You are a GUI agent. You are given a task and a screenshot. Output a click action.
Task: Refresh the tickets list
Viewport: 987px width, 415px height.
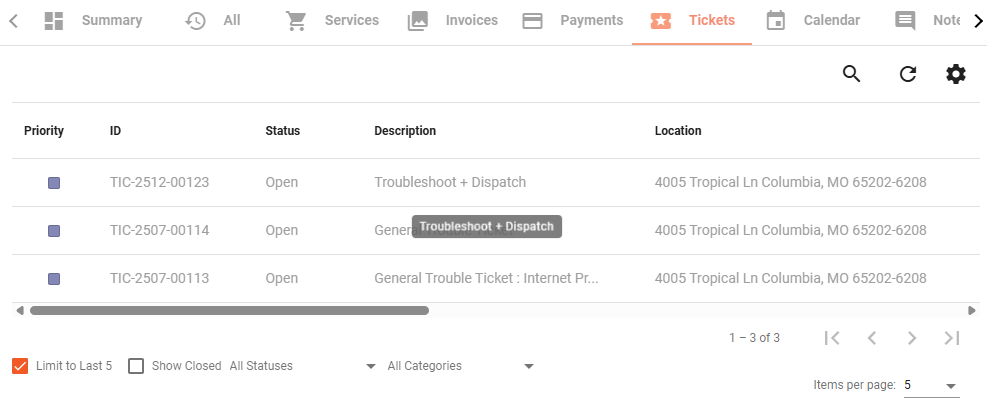tap(907, 74)
